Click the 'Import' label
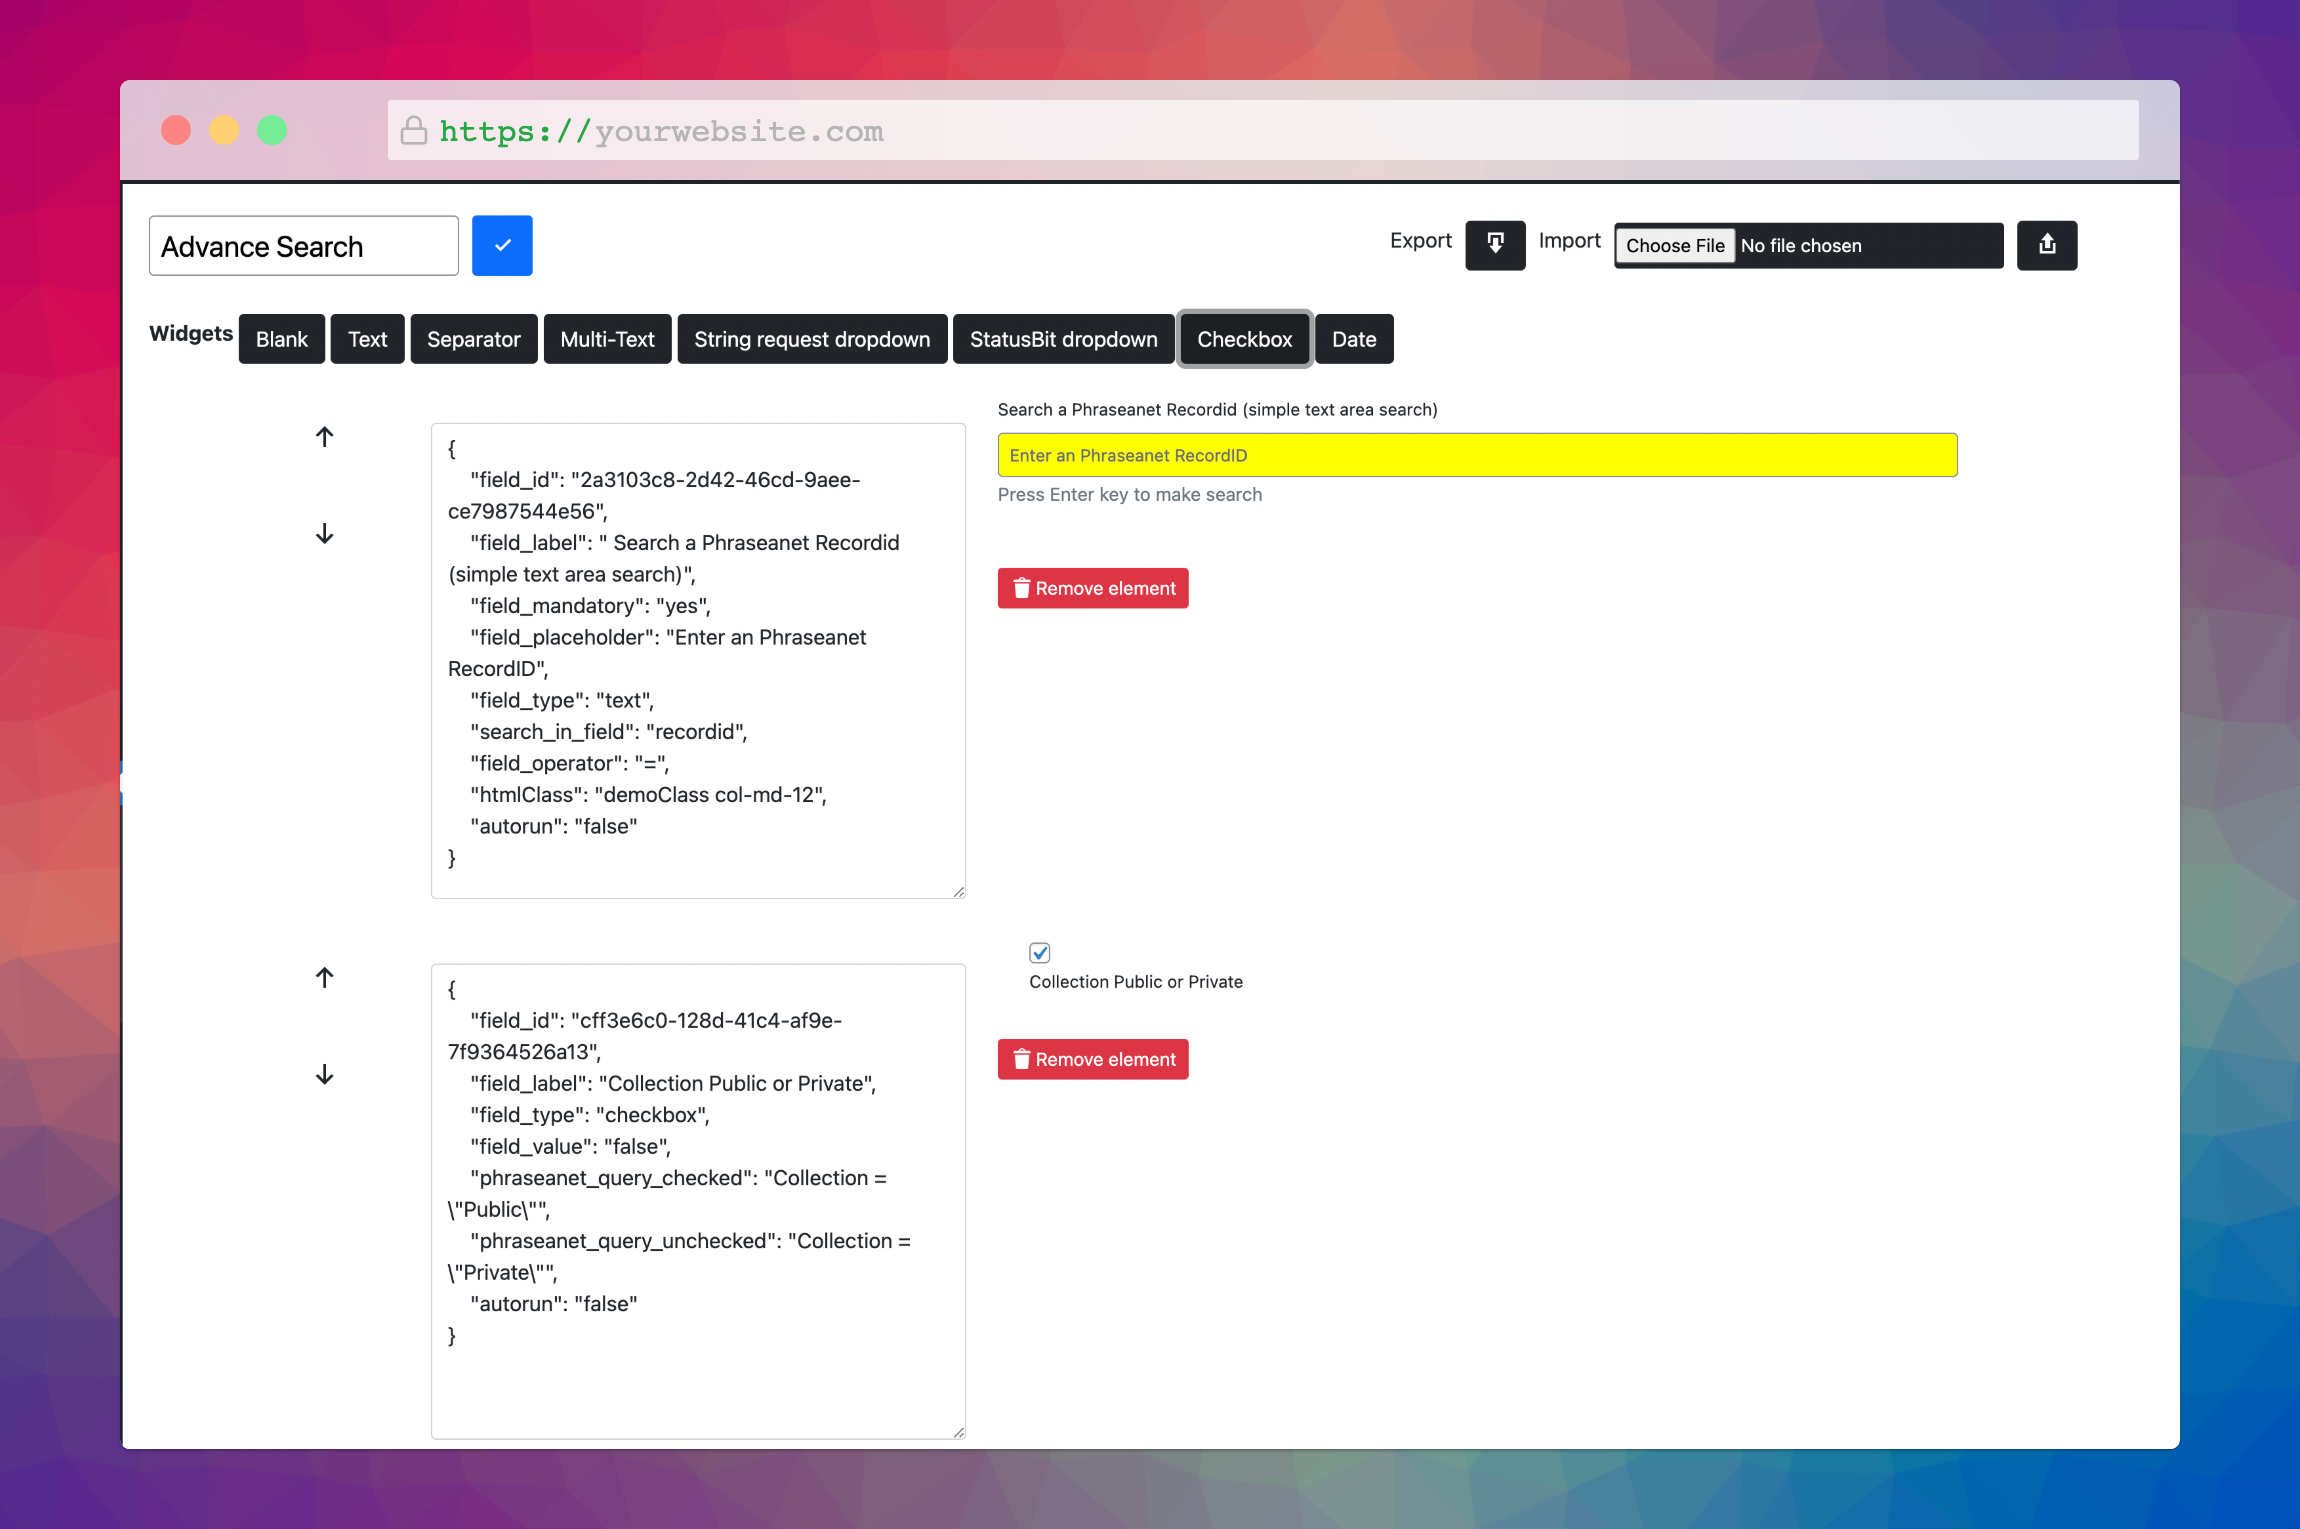 click(1570, 241)
